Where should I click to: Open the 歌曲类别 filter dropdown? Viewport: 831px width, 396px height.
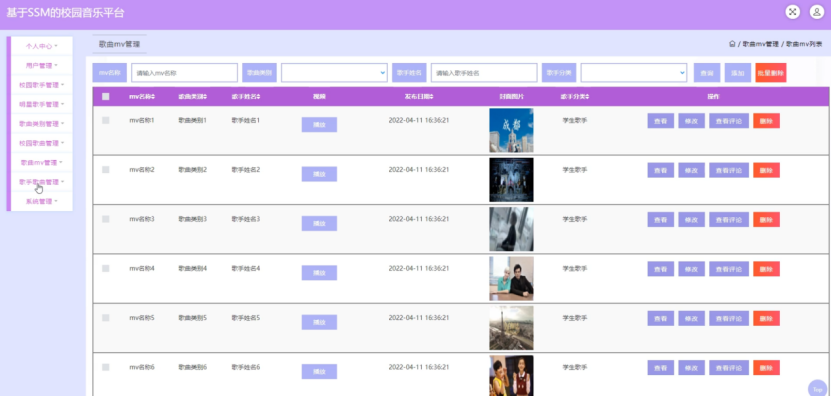pyautogui.click(x=334, y=73)
